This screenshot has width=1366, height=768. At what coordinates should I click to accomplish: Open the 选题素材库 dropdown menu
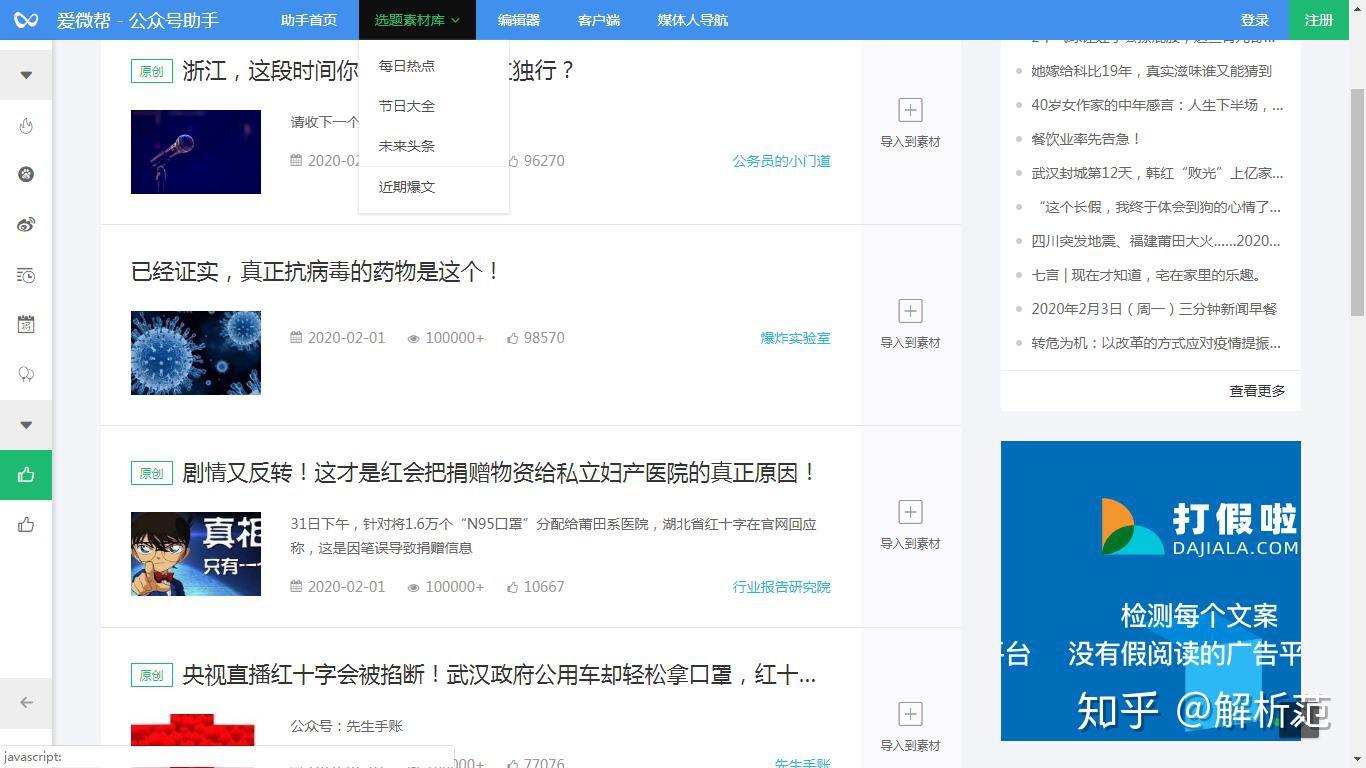click(417, 20)
